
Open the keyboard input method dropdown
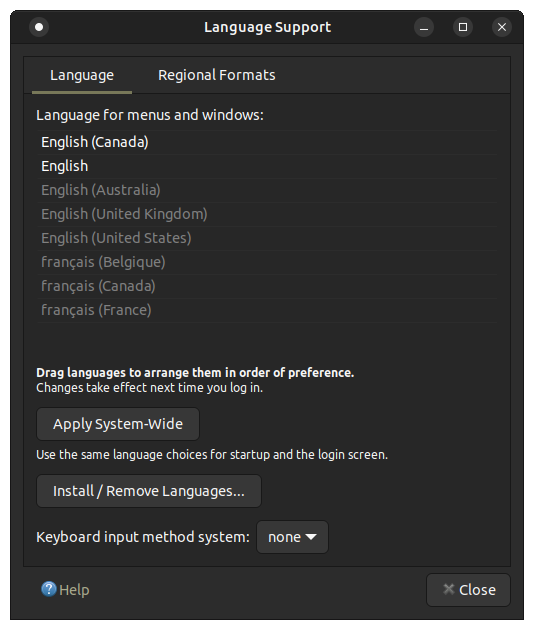pos(293,537)
